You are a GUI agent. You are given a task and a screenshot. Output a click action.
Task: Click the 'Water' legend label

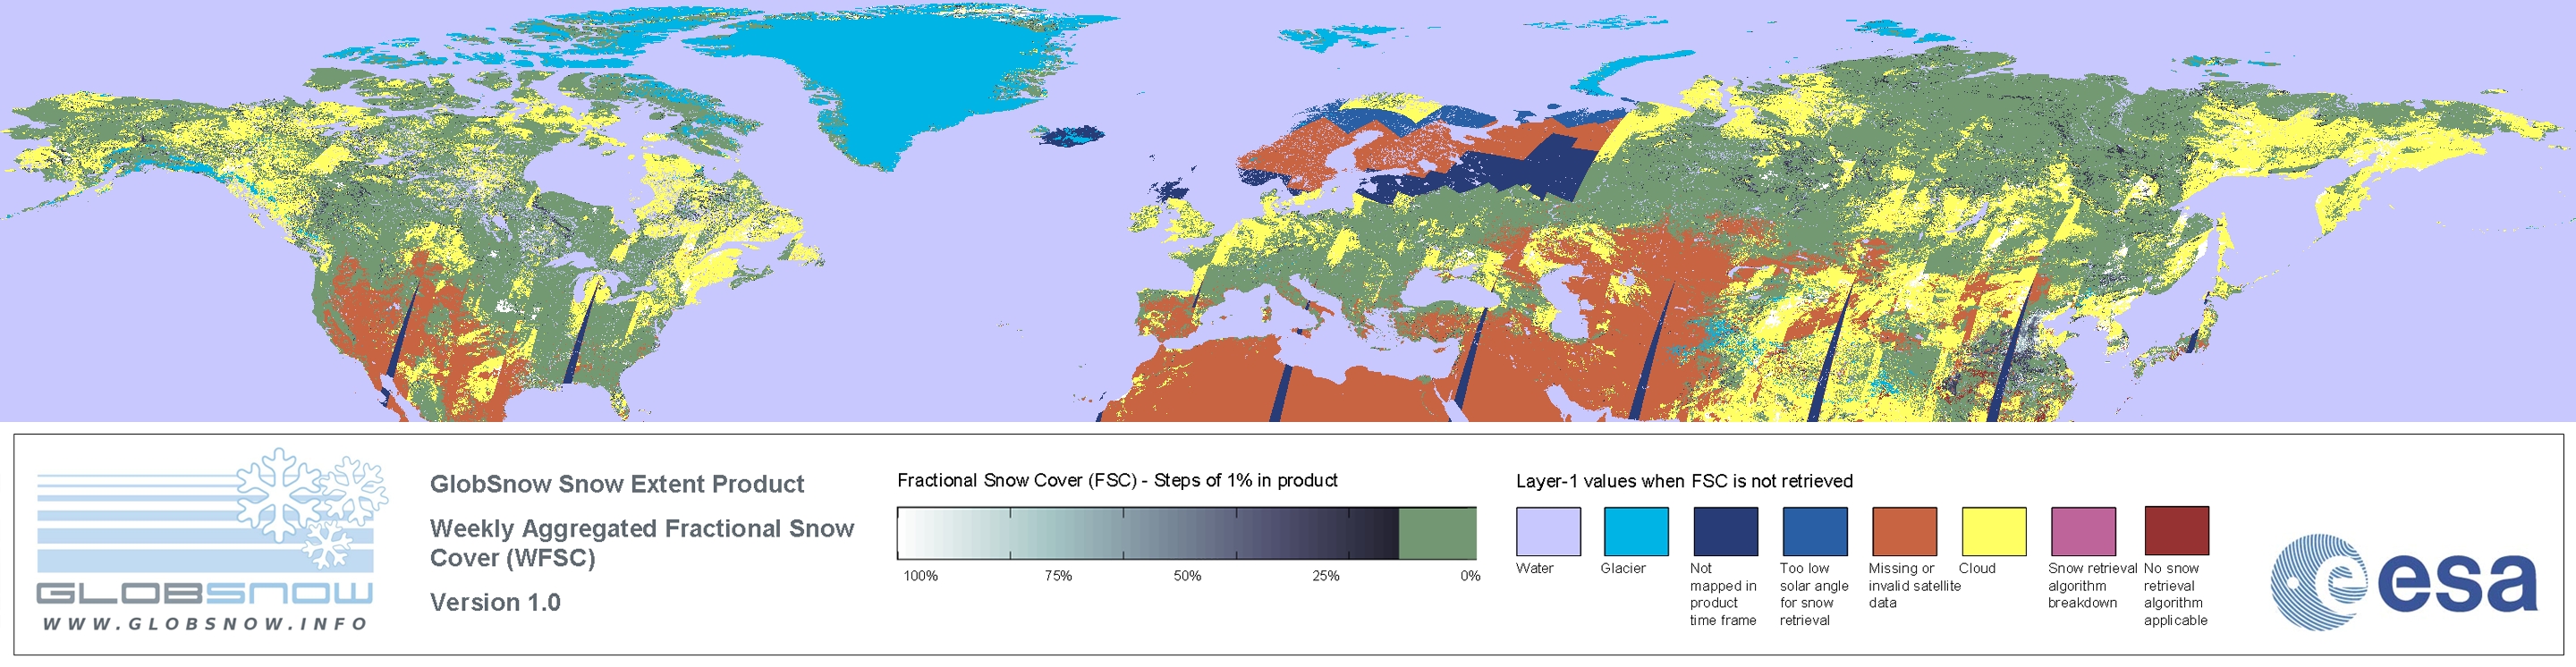[1535, 568]
